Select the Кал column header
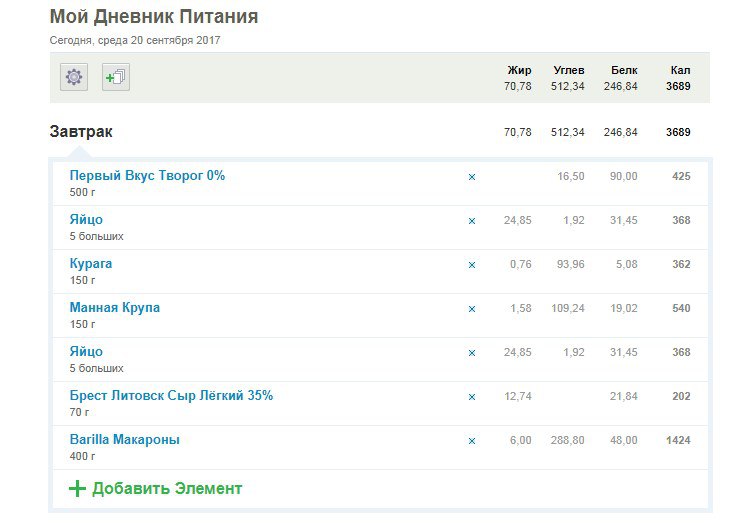The height and width of the screenshot is (523, 732). (x=680, y=70)
